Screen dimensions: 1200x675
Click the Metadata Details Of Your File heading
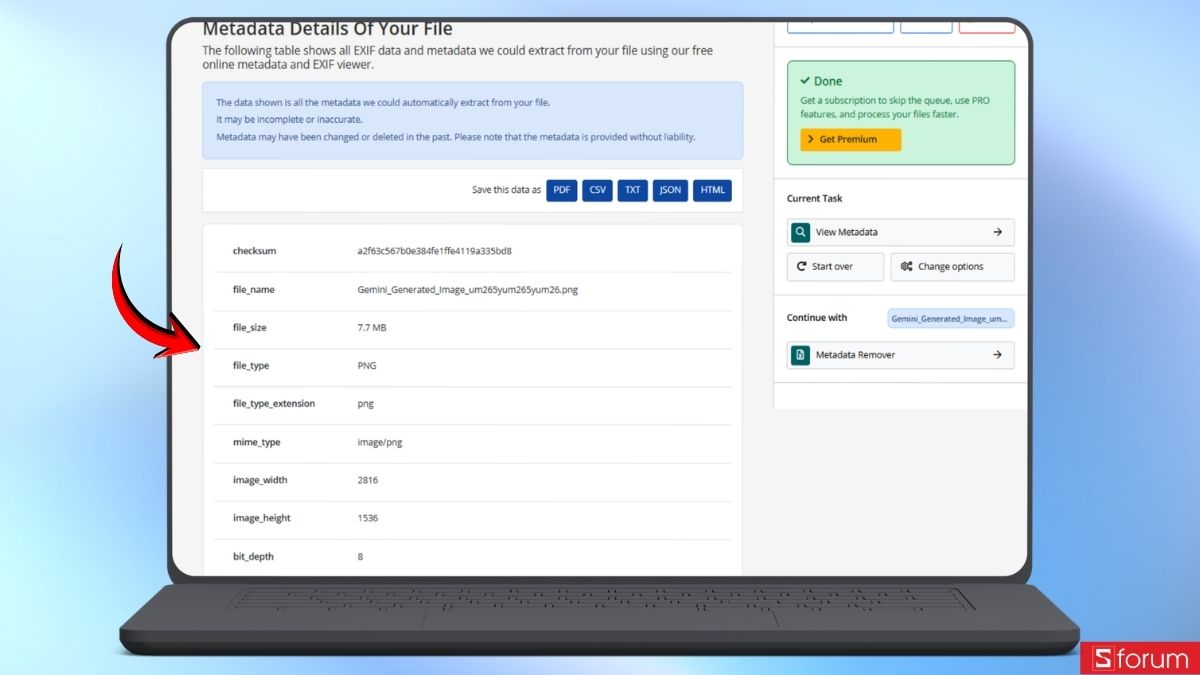(327, 29)
